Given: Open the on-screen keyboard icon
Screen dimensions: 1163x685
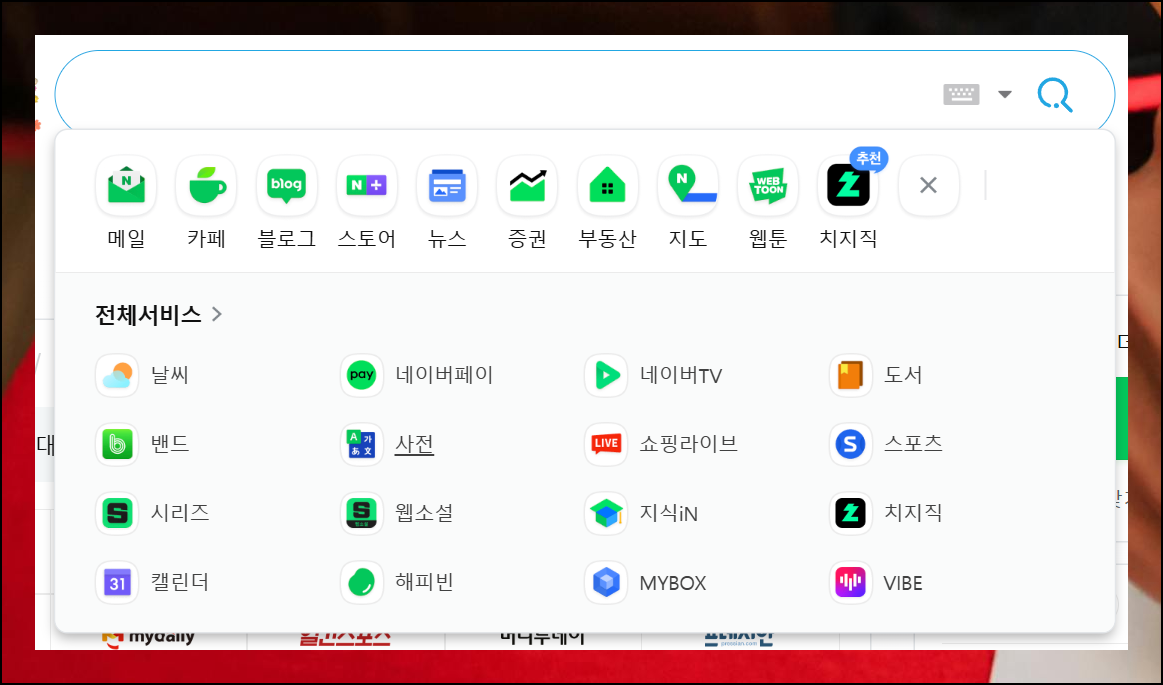Looking at the screenshot, I should [961, 94].
